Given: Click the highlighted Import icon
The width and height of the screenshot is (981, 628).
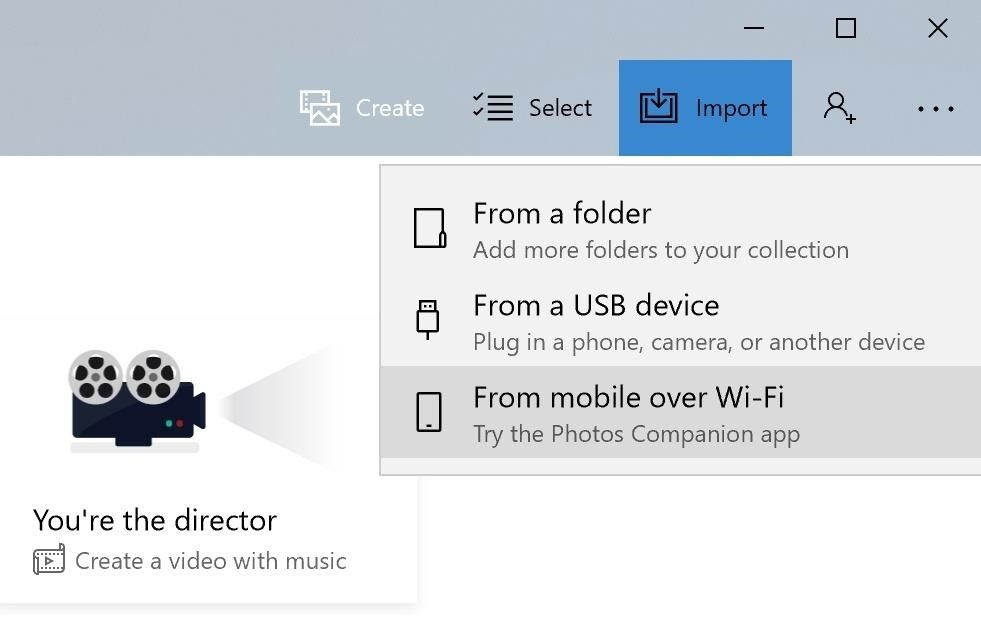Looking at the screenshot, I should (659, 107).
